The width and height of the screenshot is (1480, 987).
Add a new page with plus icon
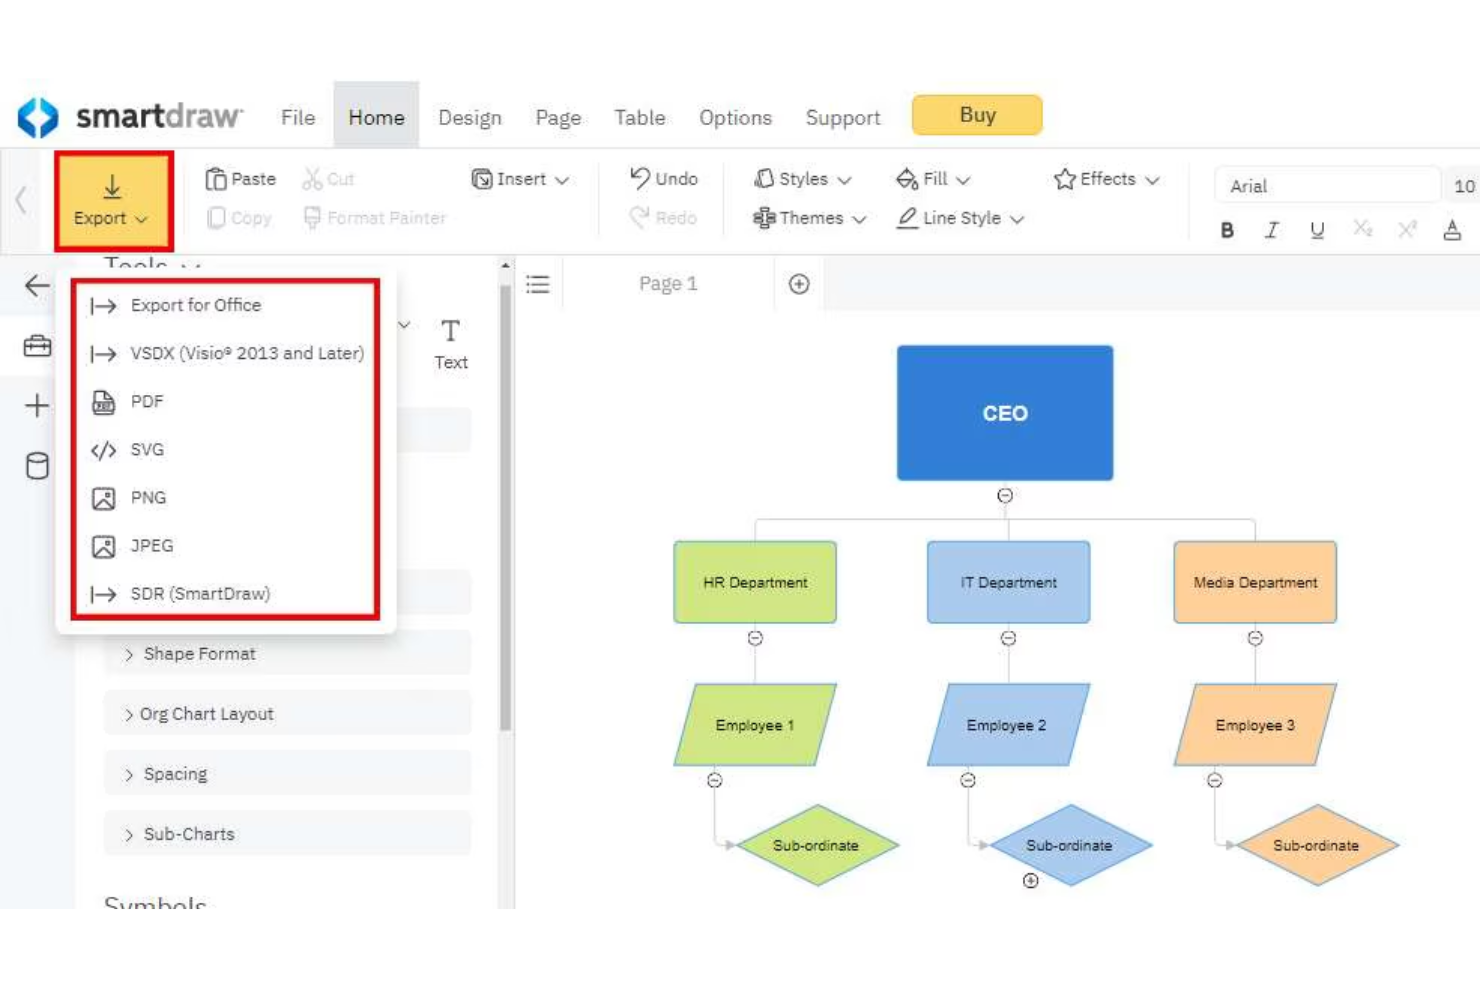pyautogui.click(x=799, y=284)
